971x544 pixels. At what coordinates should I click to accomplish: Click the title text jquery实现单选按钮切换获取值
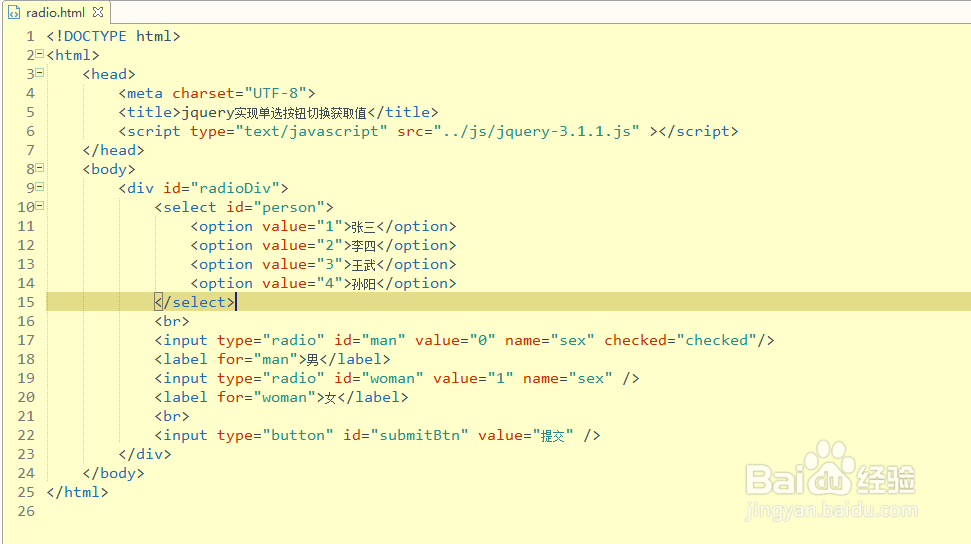274,113
